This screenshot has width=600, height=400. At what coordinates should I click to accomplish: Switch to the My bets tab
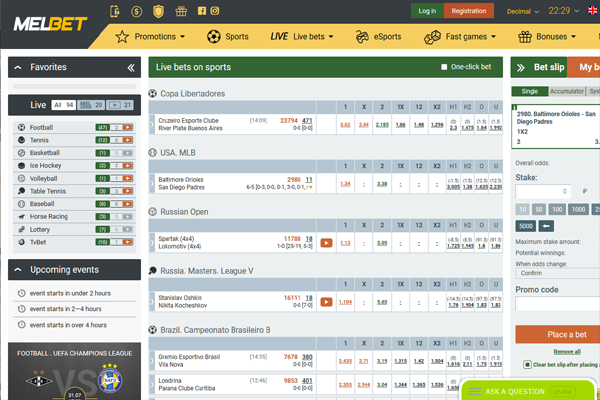coord(584,67)
